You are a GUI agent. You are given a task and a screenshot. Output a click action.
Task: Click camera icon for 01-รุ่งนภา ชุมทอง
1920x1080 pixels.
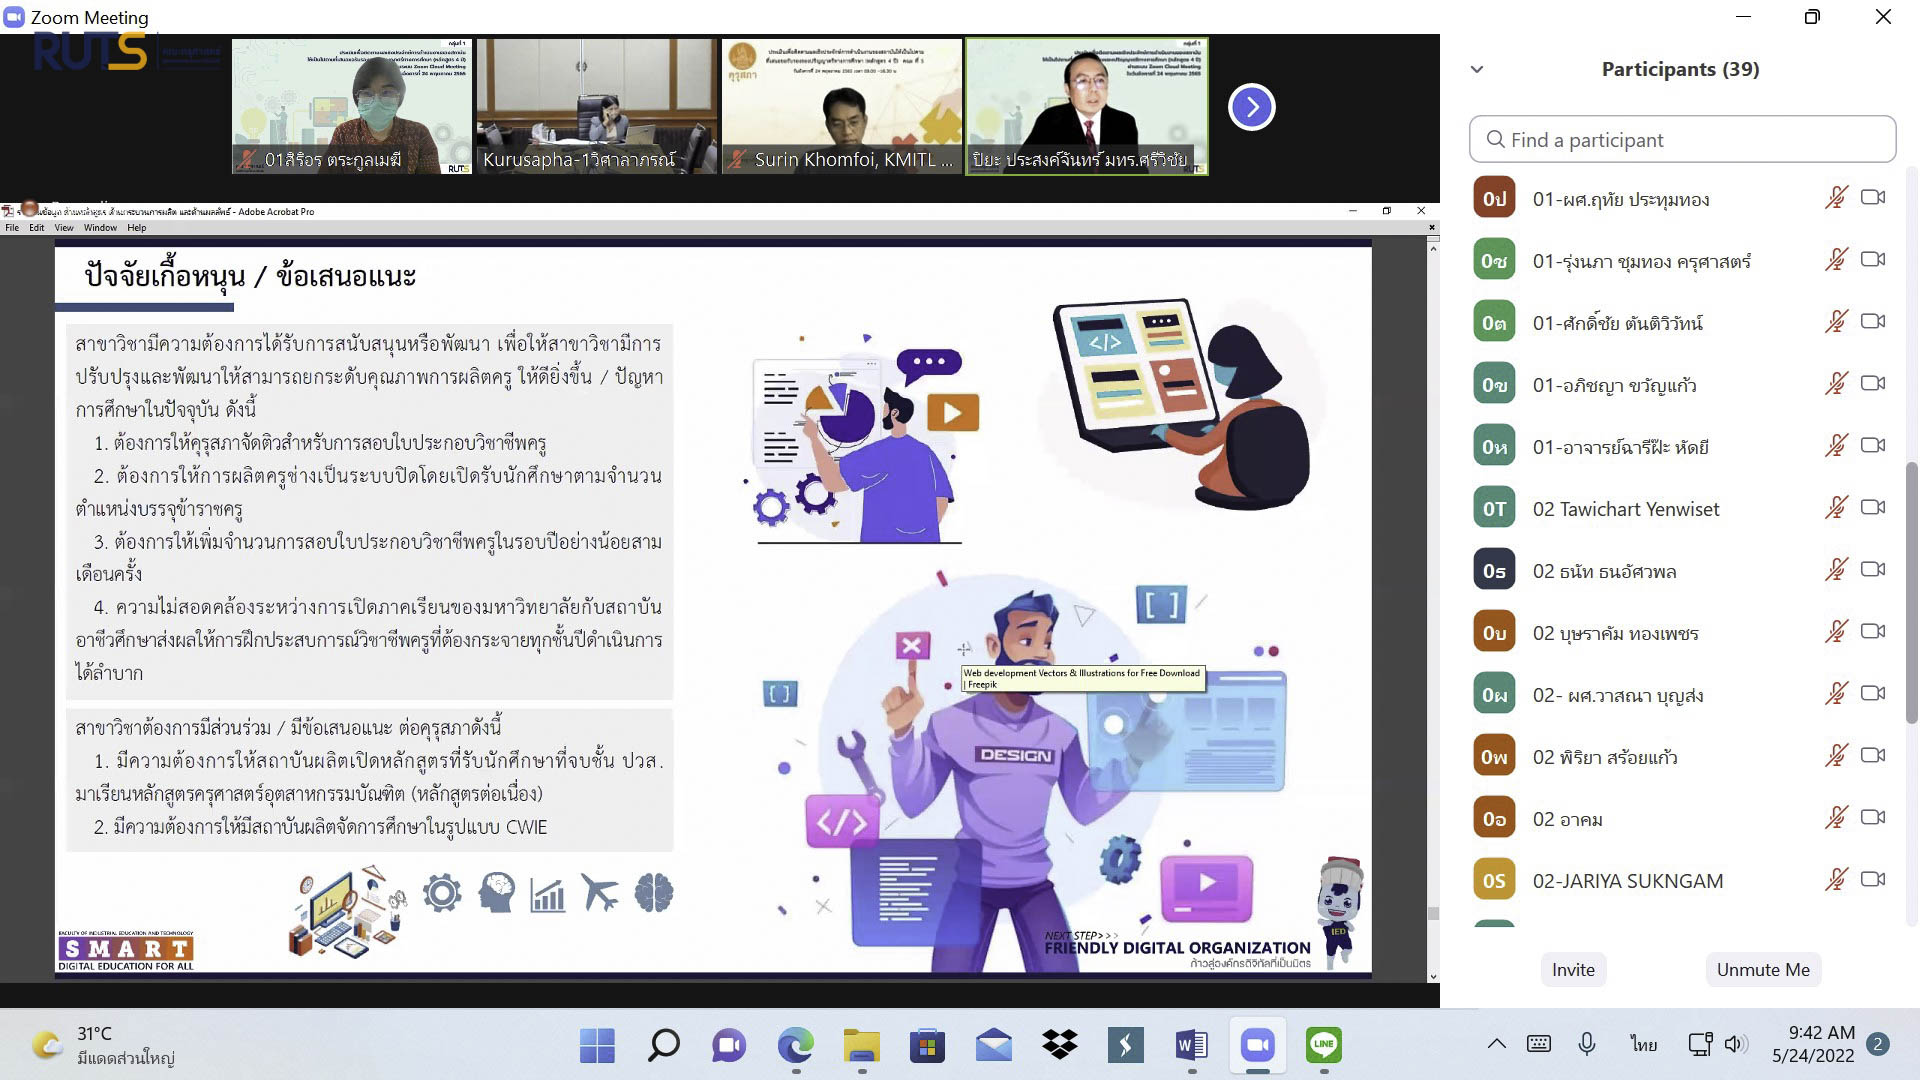(1873, 260)
